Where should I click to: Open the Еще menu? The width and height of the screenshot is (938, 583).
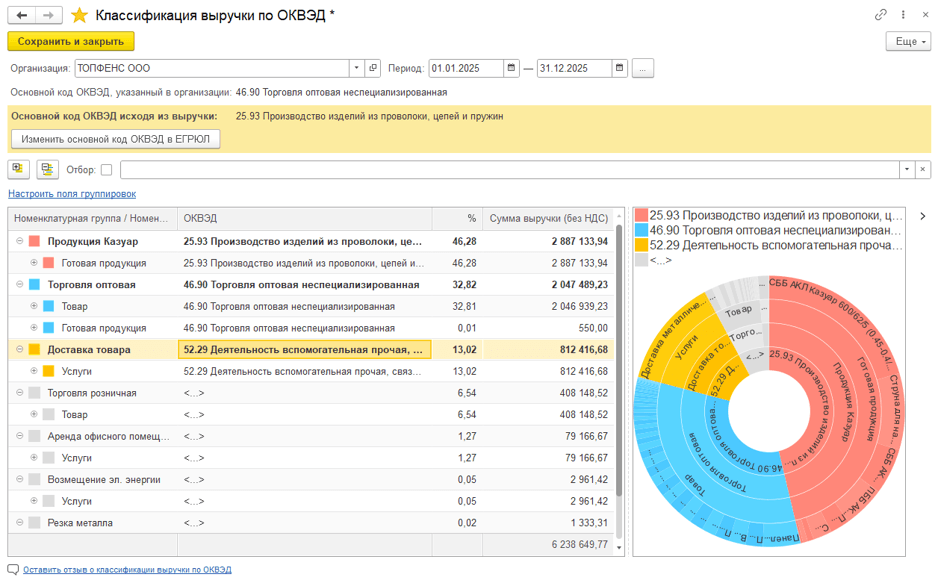907,42
